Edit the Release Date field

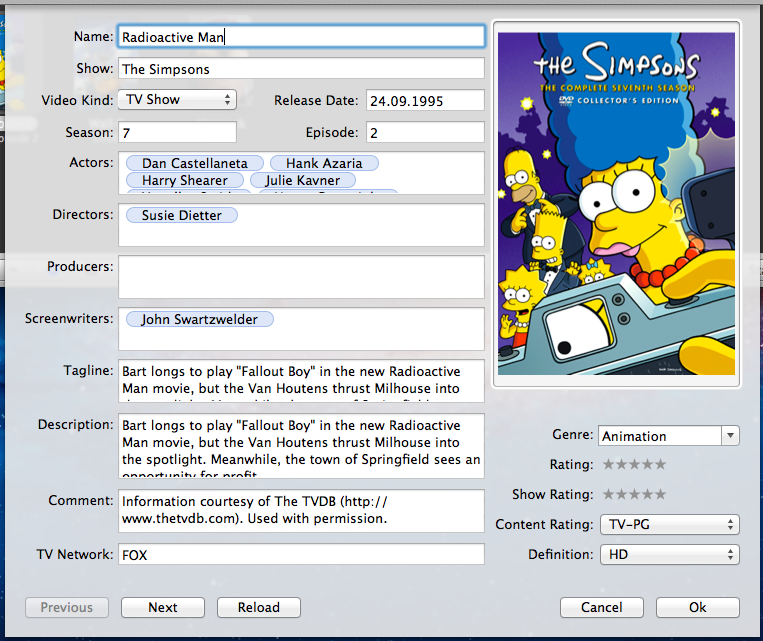(425, 100)
